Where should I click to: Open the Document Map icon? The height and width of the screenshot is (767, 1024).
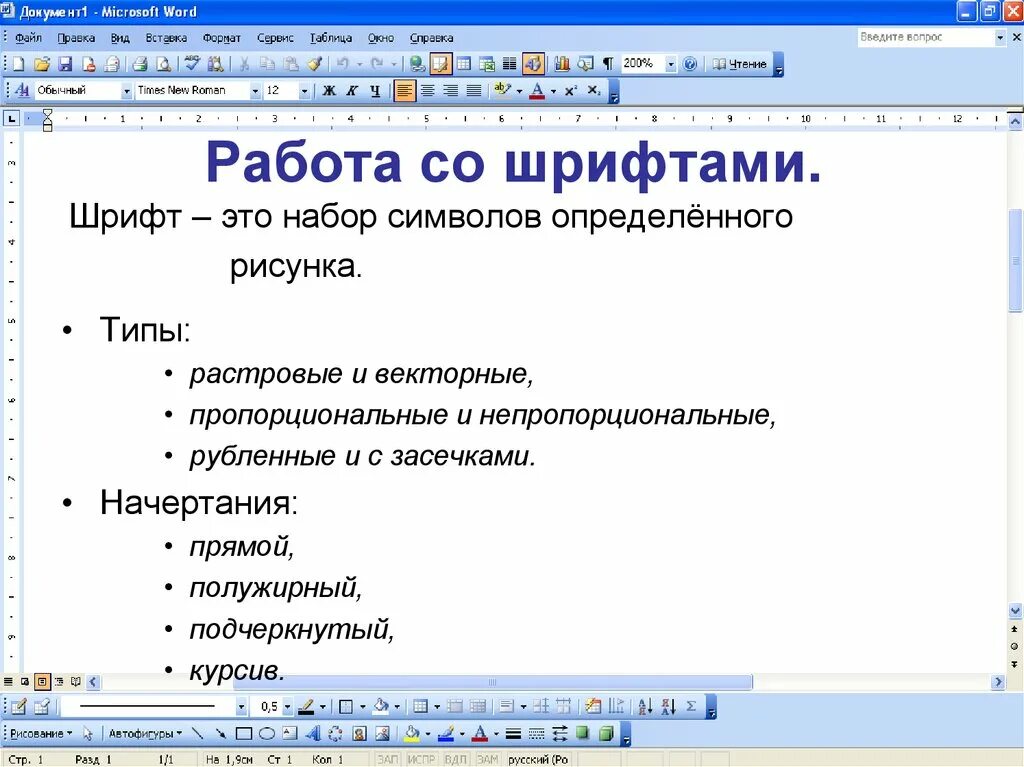pos(585,64)
